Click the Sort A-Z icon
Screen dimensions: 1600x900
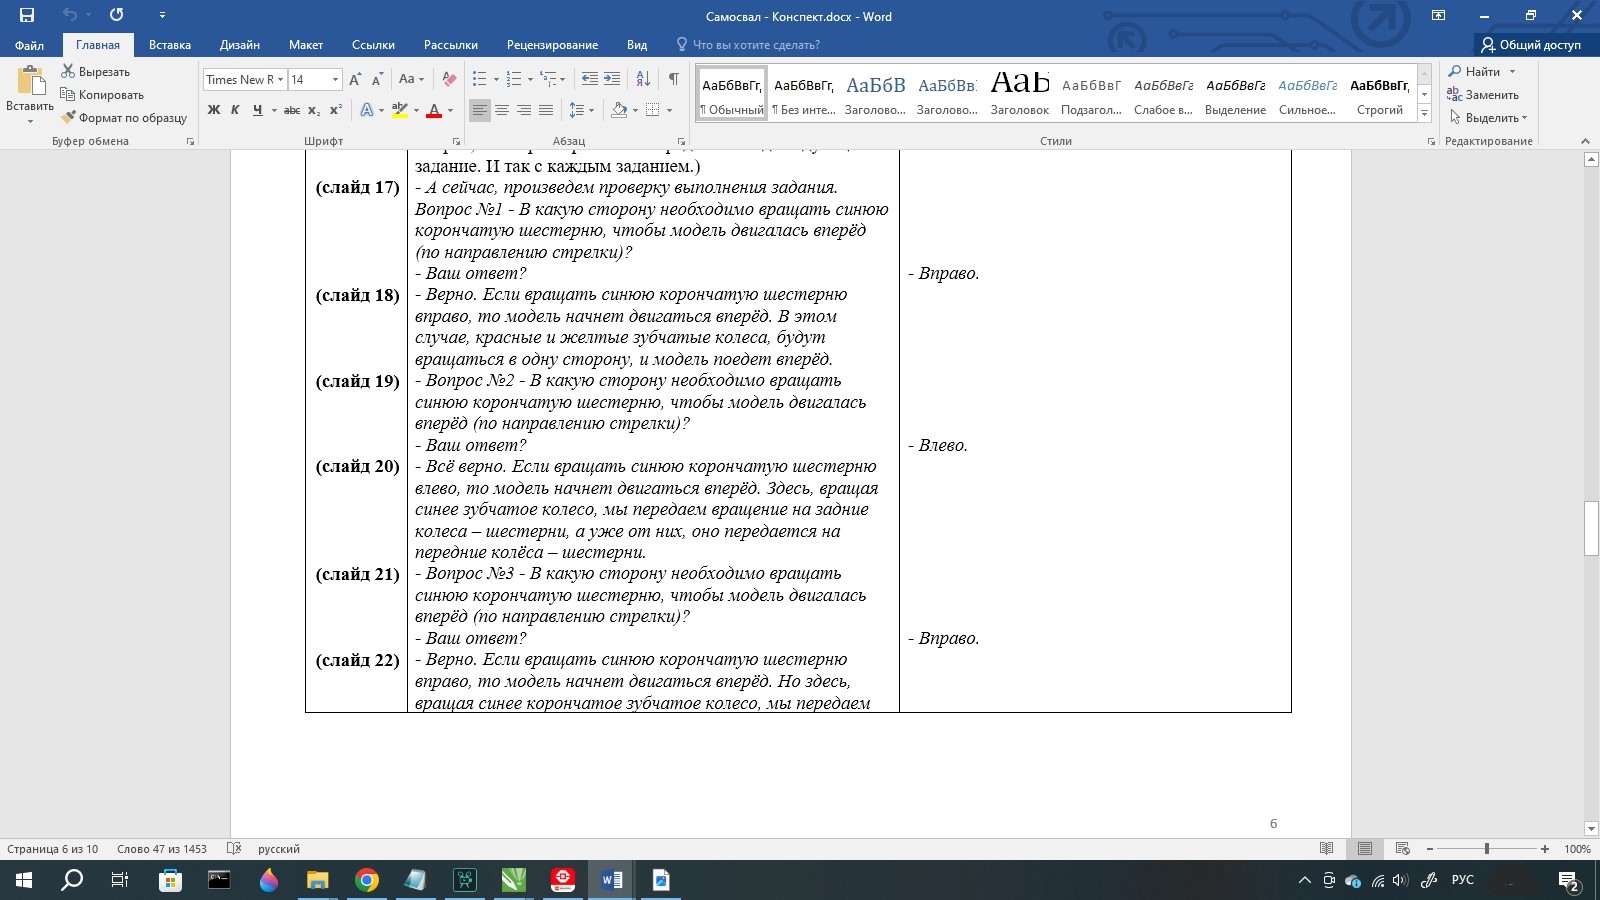(643, 79)
